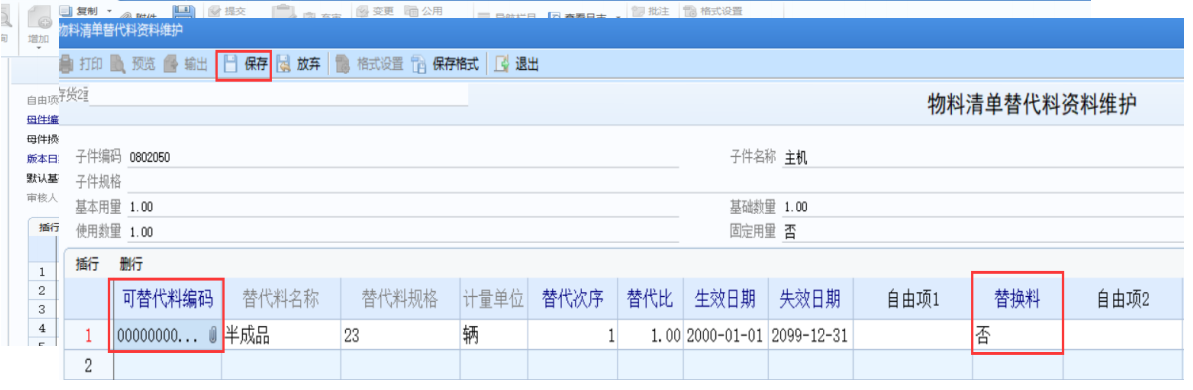1193x390 pixels.
Task: Click the 2099-12-31 expiry date cell
Action: (810, 336)
